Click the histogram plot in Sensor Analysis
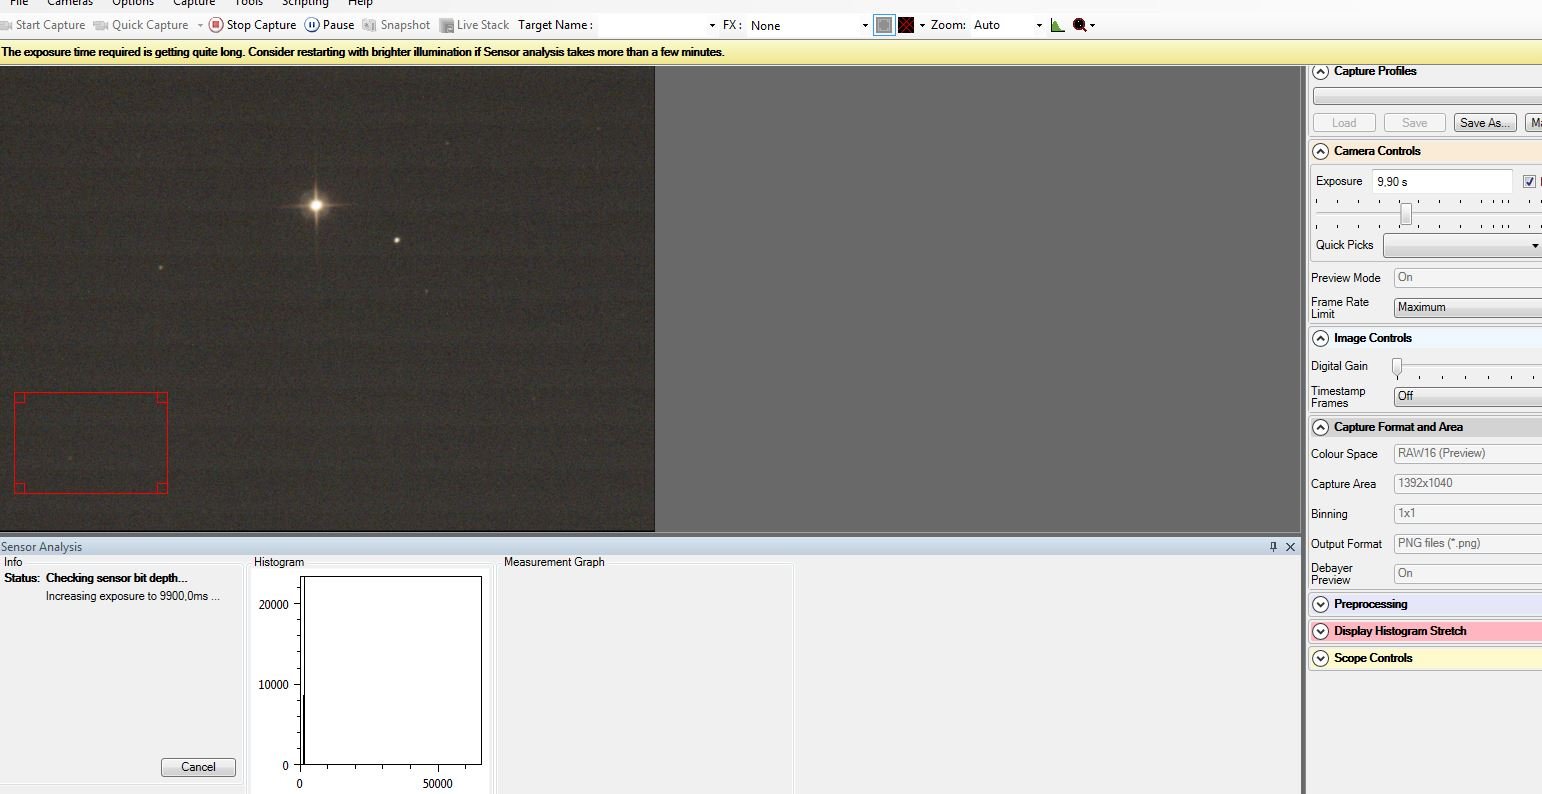The height and width of the screenshot is (794, 1542). point(391,671)
